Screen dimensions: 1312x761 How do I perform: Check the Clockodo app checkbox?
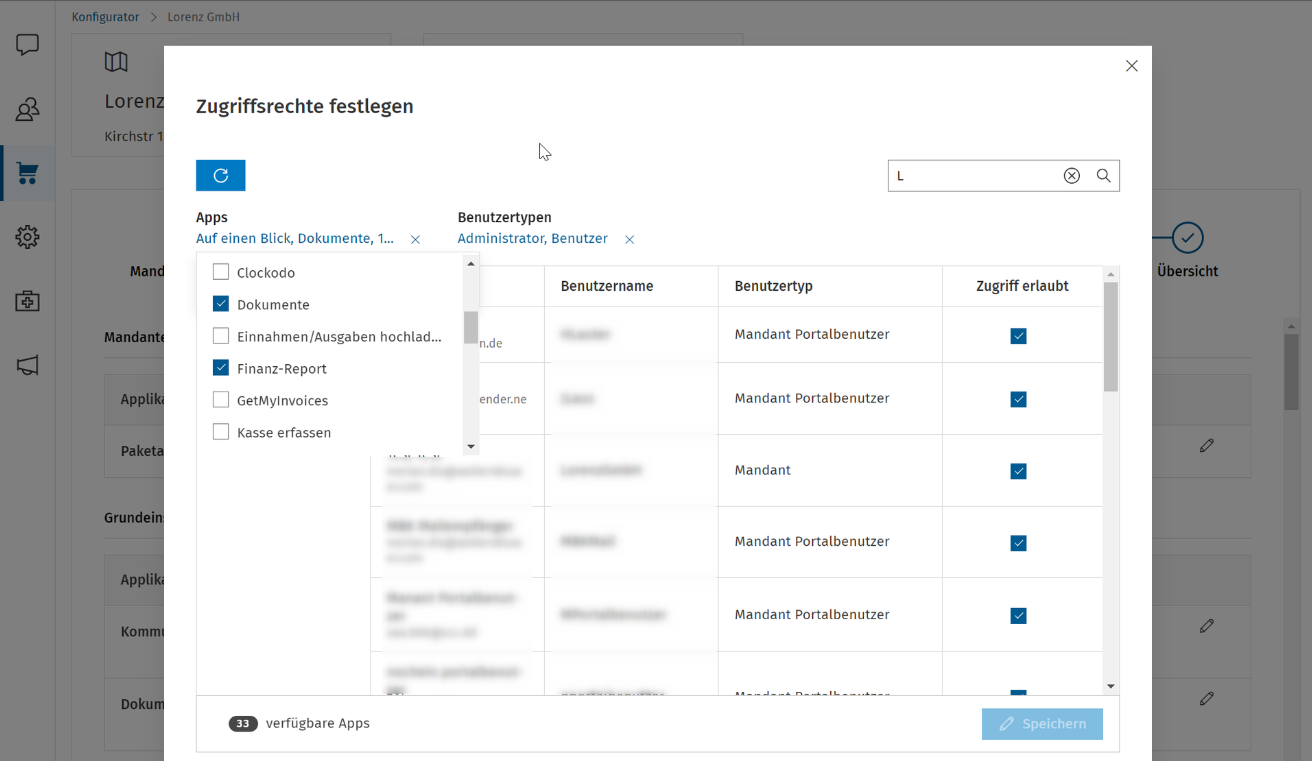[x=221, y=272]
